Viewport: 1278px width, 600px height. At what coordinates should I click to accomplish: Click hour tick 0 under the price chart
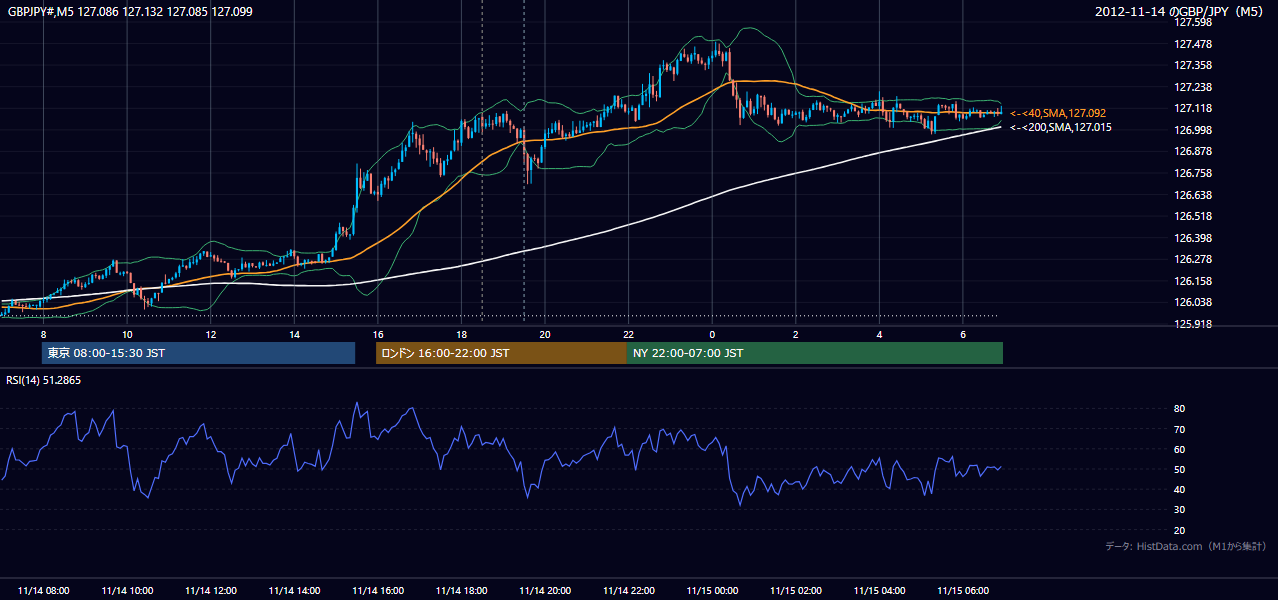[x=712, y=334]
